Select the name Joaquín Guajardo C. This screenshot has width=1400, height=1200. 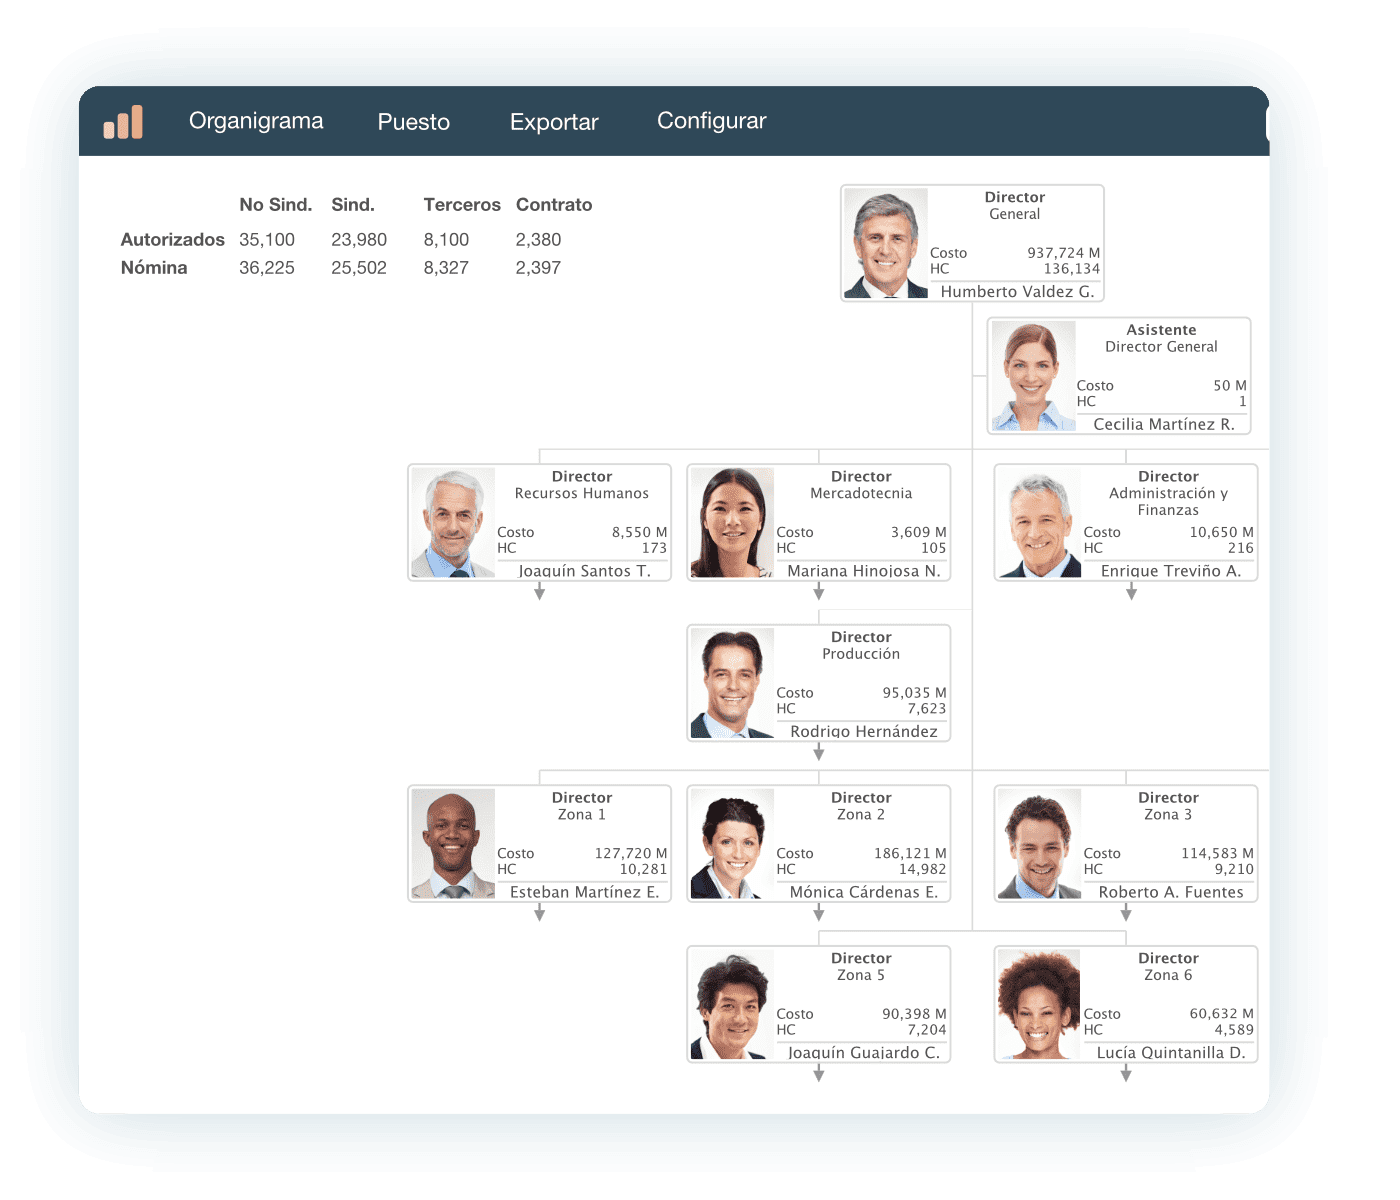click(864, 1052)
